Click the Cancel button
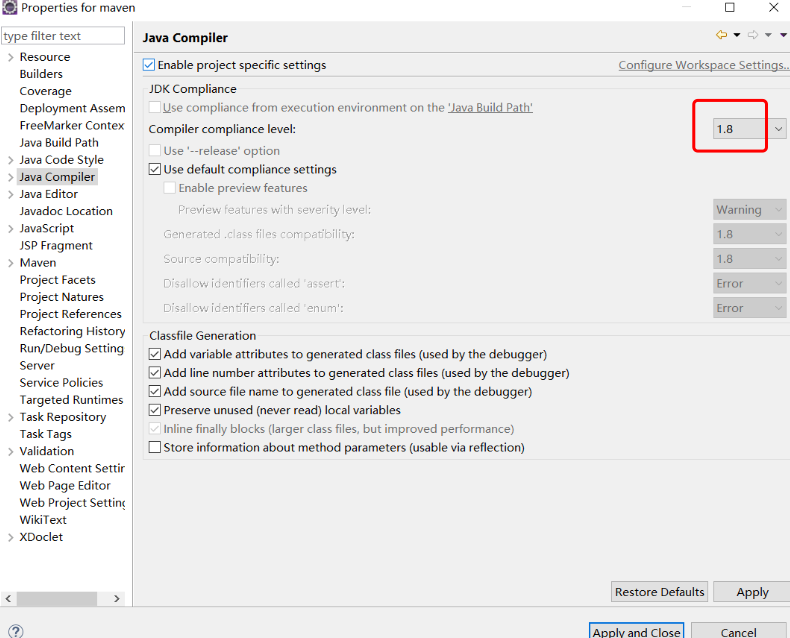 [x=738, y=631]
